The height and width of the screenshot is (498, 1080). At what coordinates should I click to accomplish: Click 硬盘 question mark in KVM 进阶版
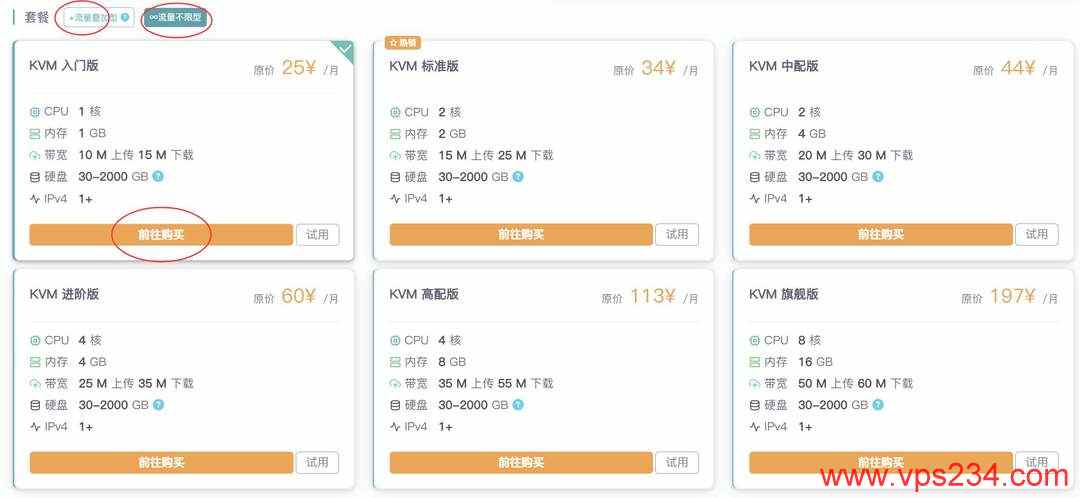tap(158, 405)
